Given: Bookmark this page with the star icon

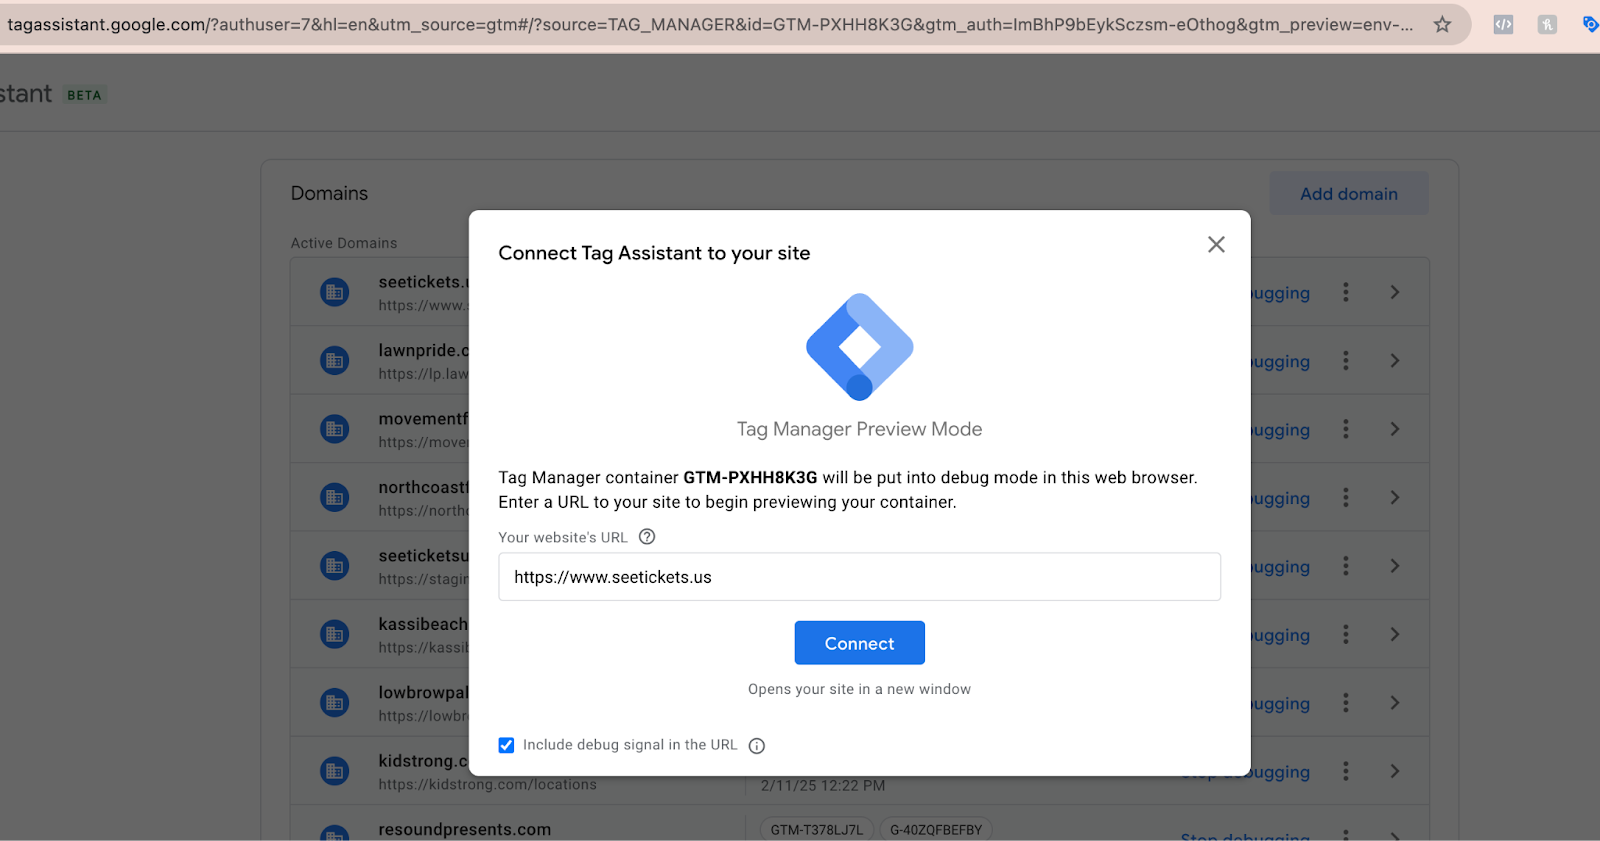Looking at the screenshot, I should click(1442, 24).
